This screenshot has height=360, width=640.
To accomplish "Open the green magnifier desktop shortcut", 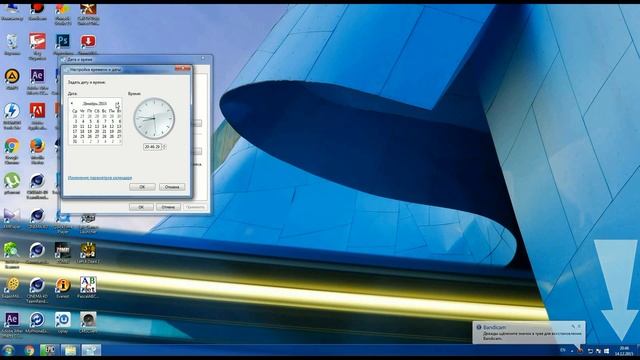I will pyautogui.click(x=12, y=250).
